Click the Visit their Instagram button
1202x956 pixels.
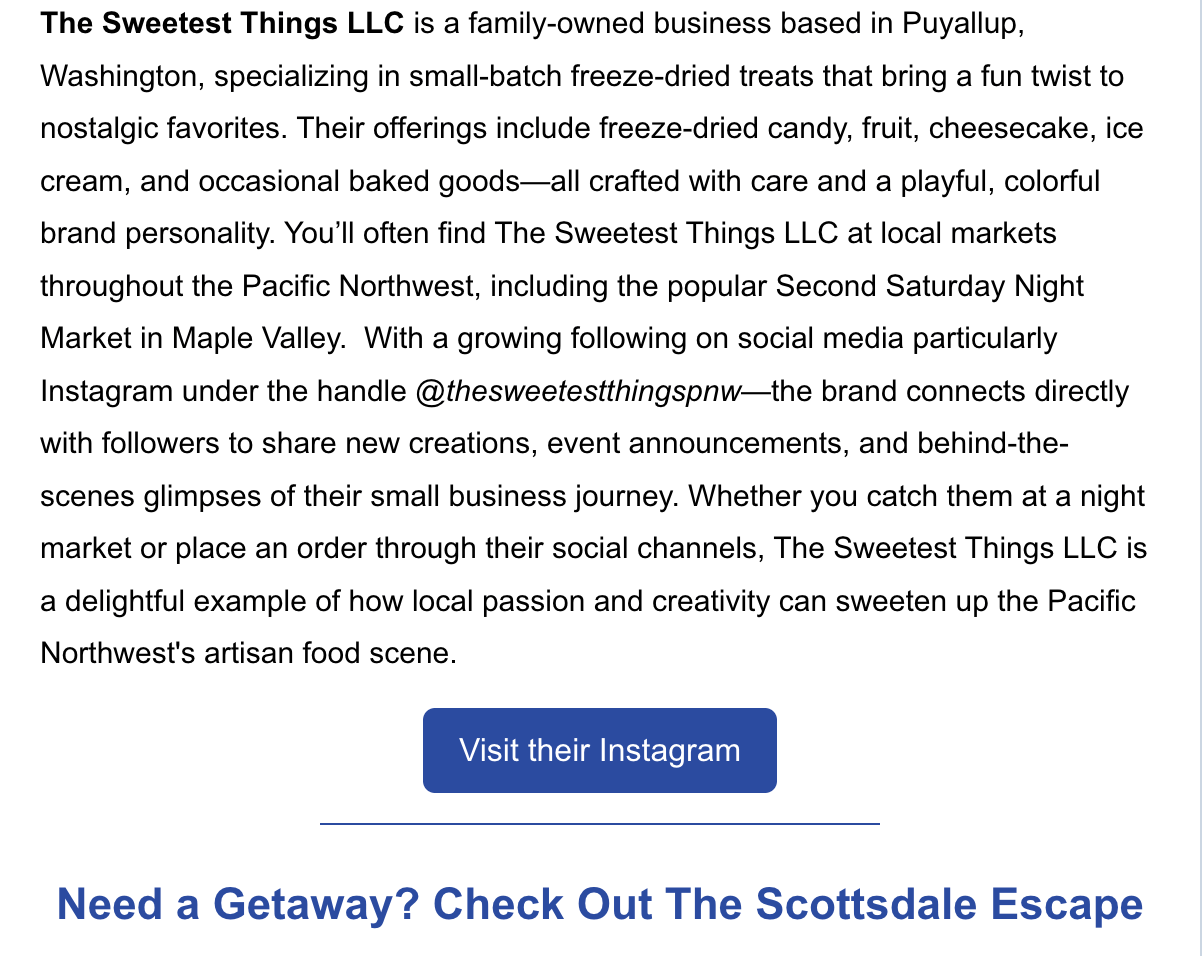pos(600,750)
